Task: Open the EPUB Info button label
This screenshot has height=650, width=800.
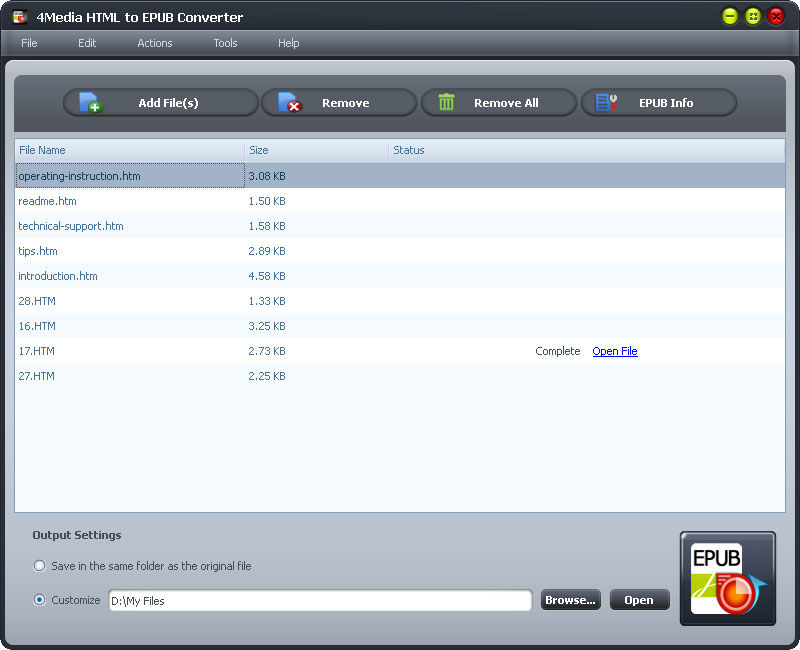Action: (666, 103)
